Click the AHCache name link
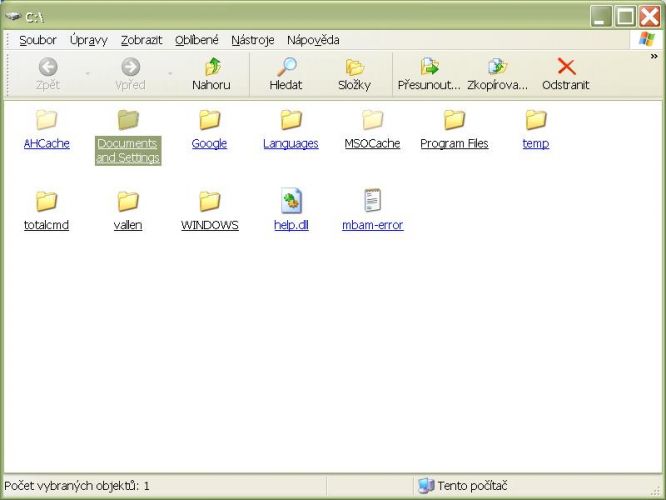Image resolution: width=666 pixels, height=500 pixels. (47, 144)
